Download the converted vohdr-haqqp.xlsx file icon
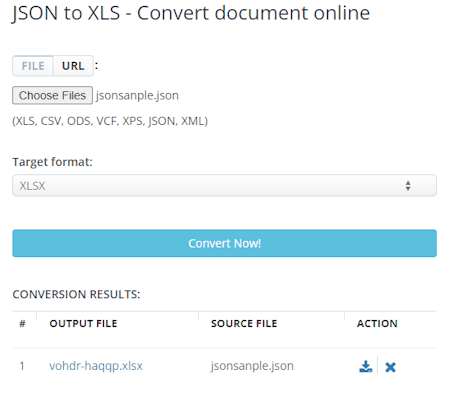The image size is (450, 402). (365, 366)
